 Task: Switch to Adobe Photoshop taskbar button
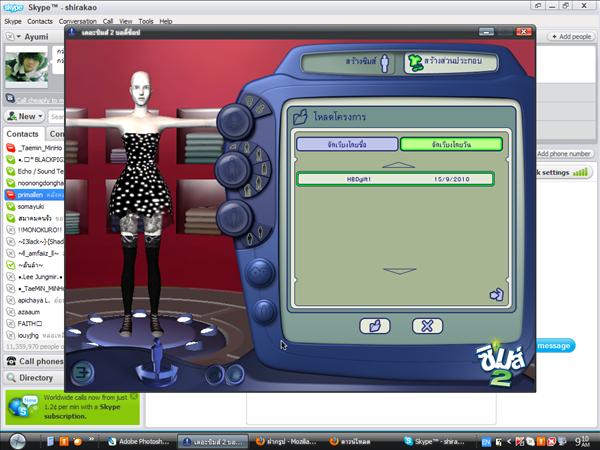(x=139, y=442)
